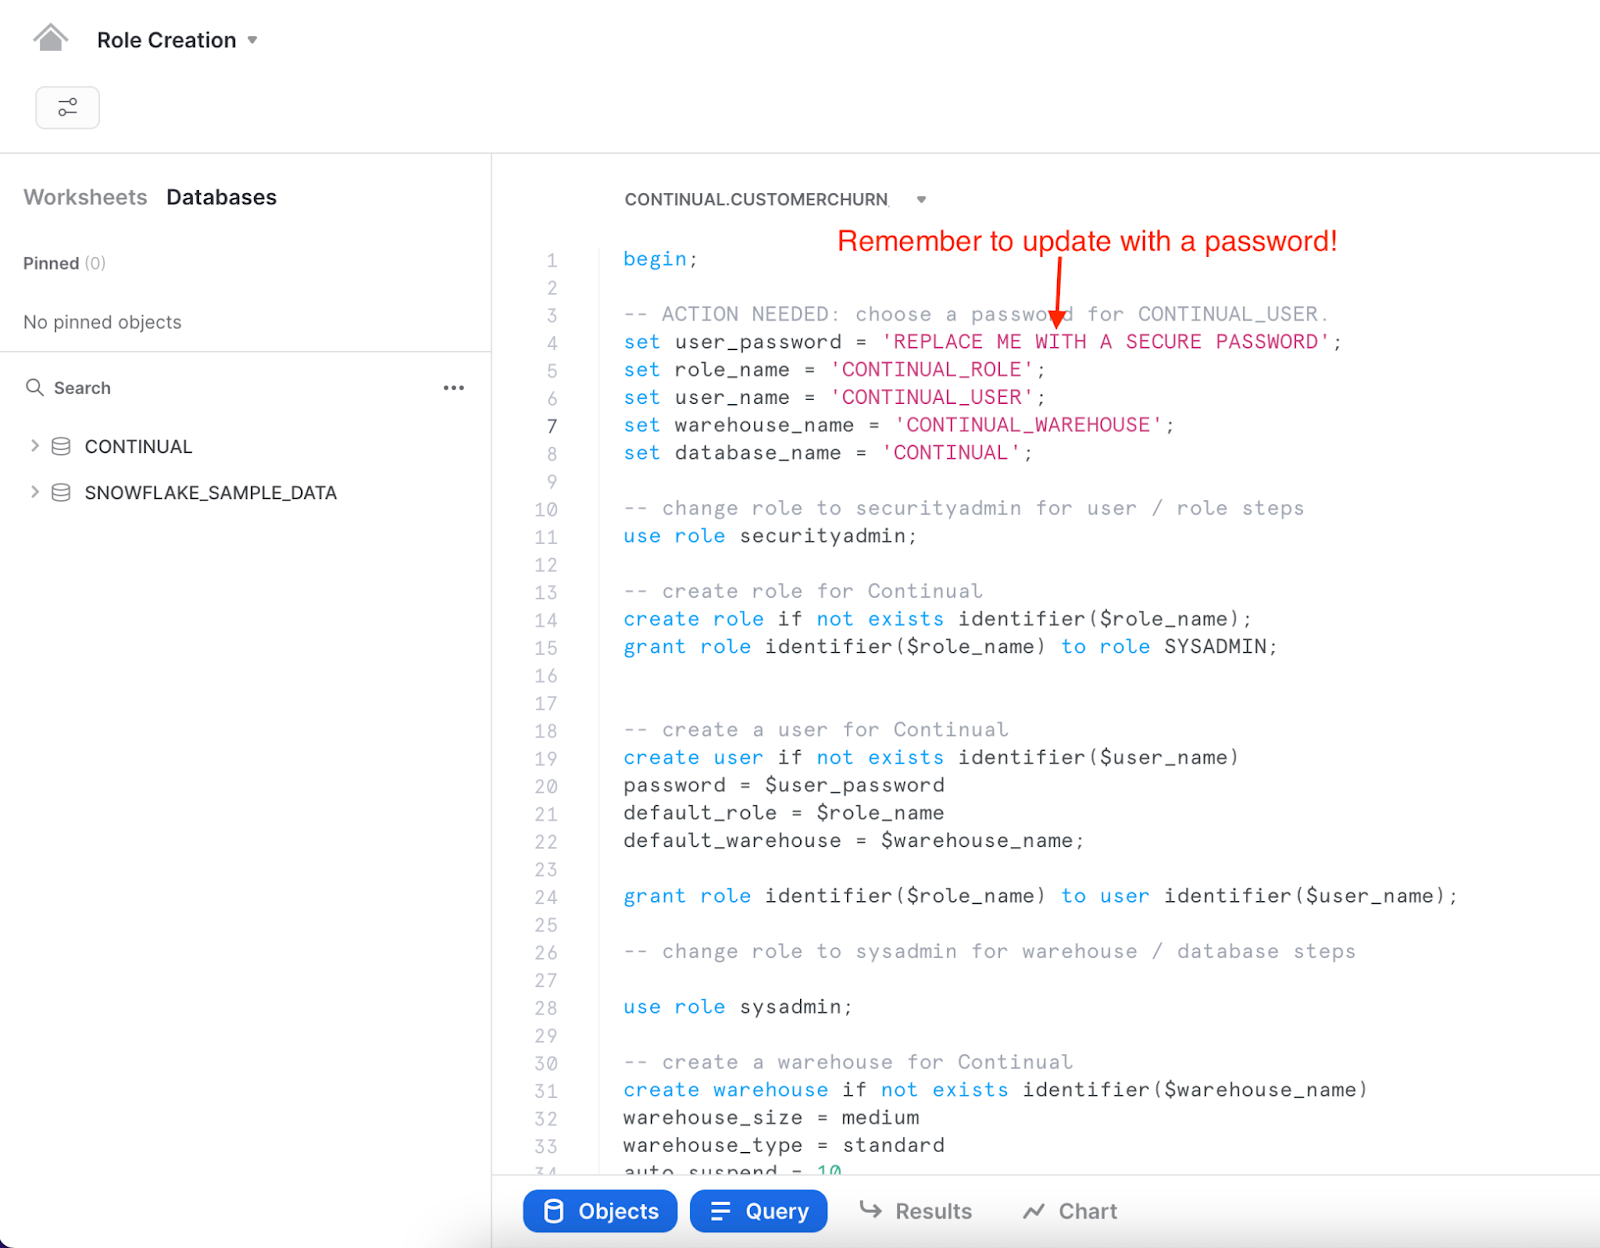Open the CONTINUAL.CUSTOMERCHURN context dropdown
Image resolution: width=1600 pixels, height=1248 pixels.
click(x=921, y=200)
